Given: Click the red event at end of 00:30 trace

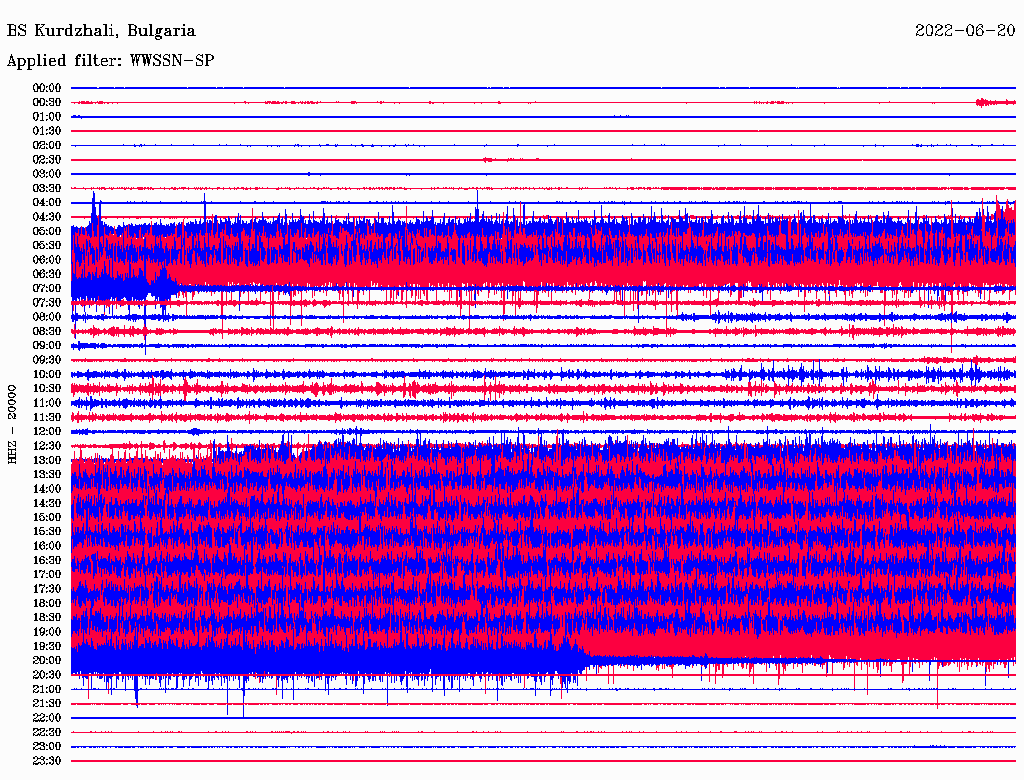Looking at the screenshot, I should 987,102.
